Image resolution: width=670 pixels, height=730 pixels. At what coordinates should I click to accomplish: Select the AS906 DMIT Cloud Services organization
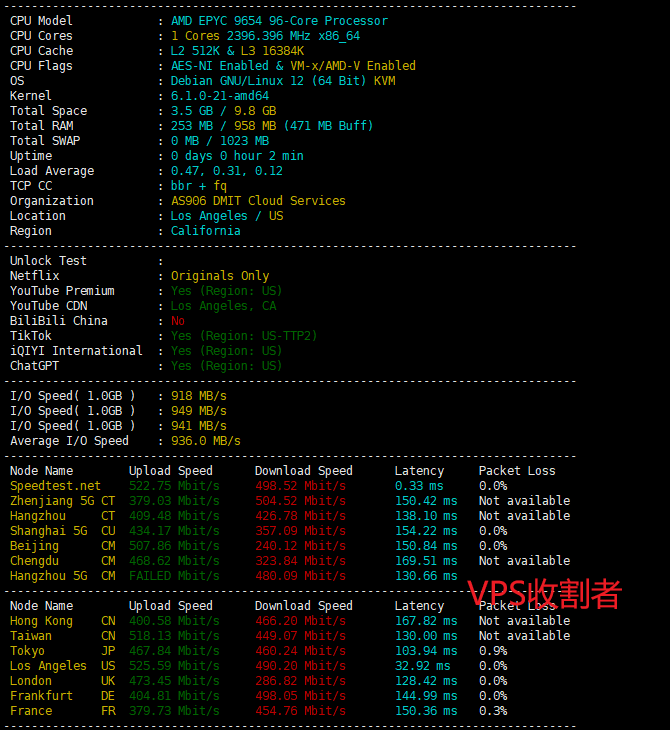258,201
